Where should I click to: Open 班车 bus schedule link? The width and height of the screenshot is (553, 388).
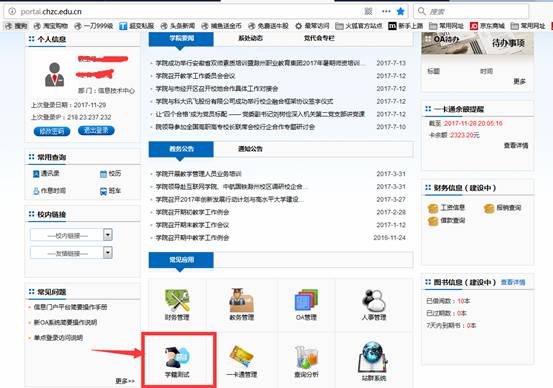click(111, 191)
